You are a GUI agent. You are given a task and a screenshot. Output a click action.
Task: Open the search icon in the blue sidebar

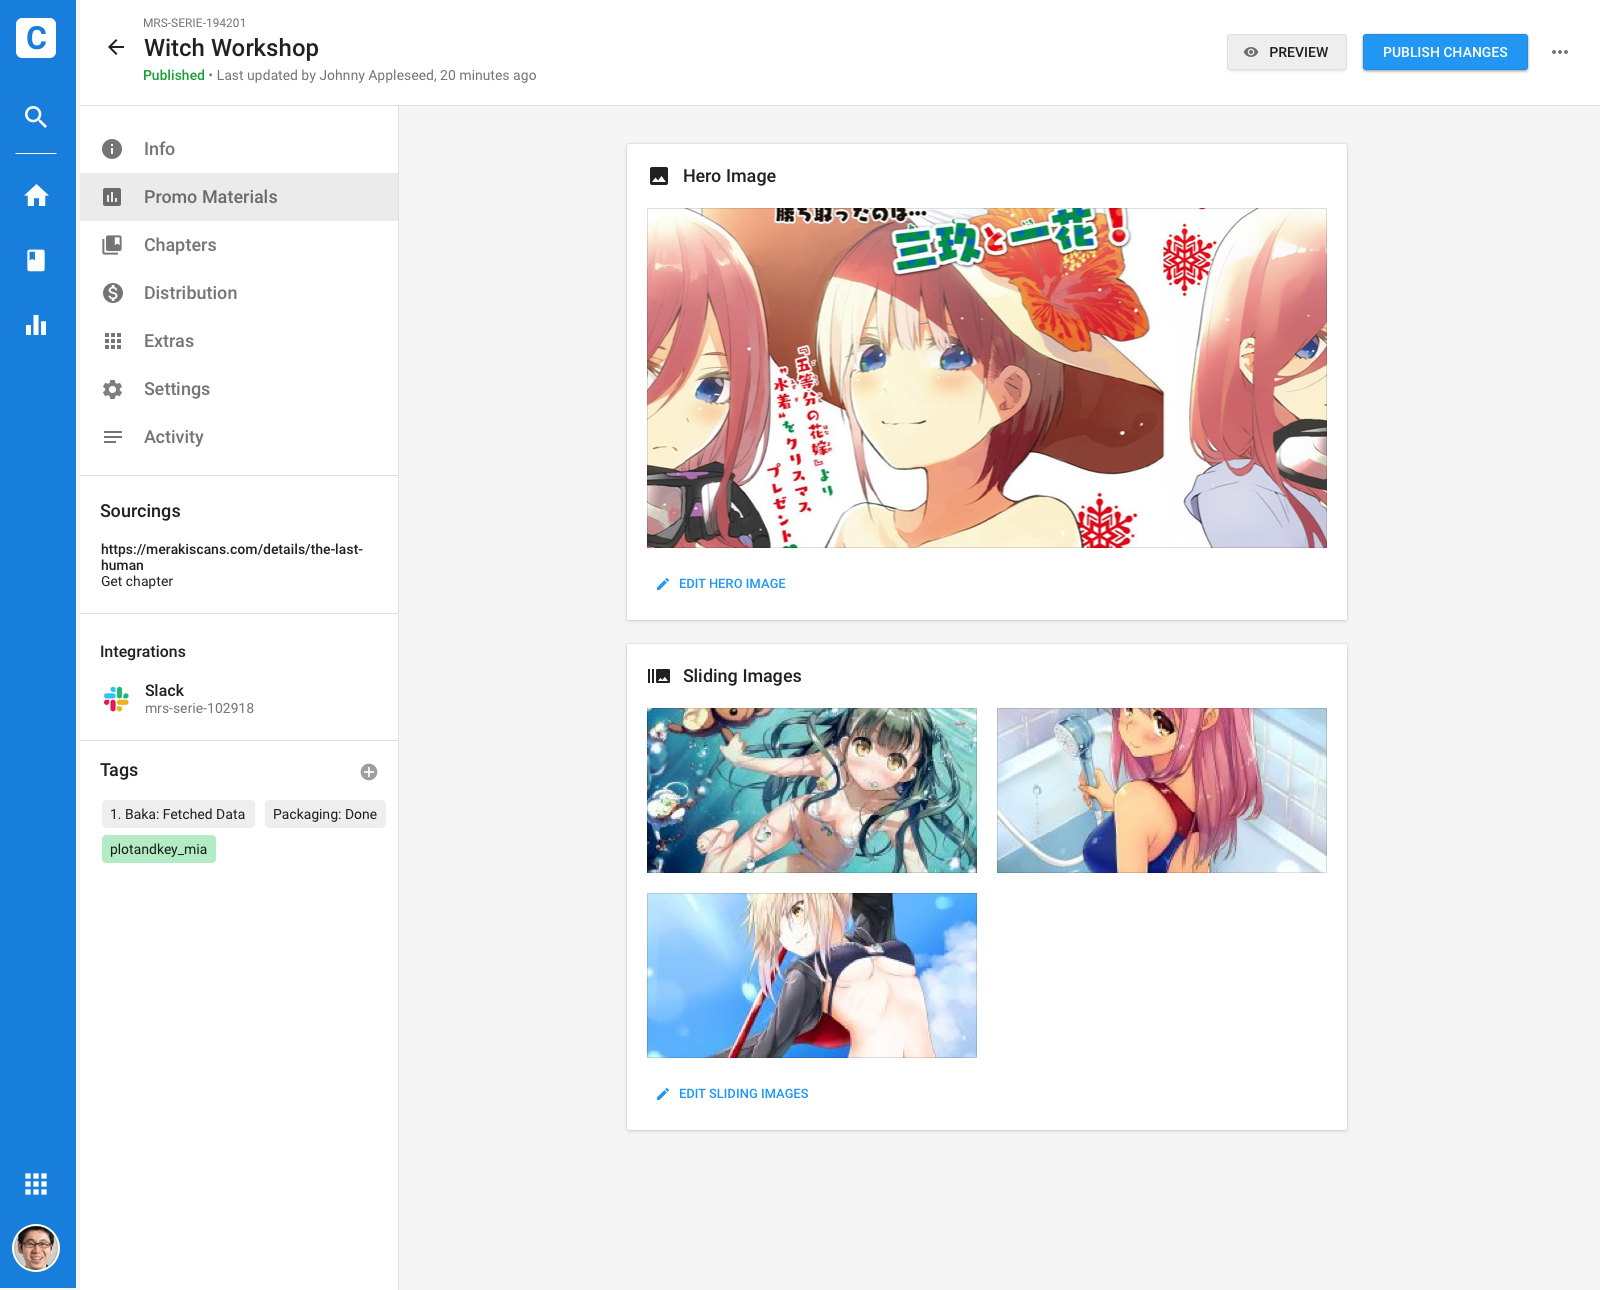36,117
